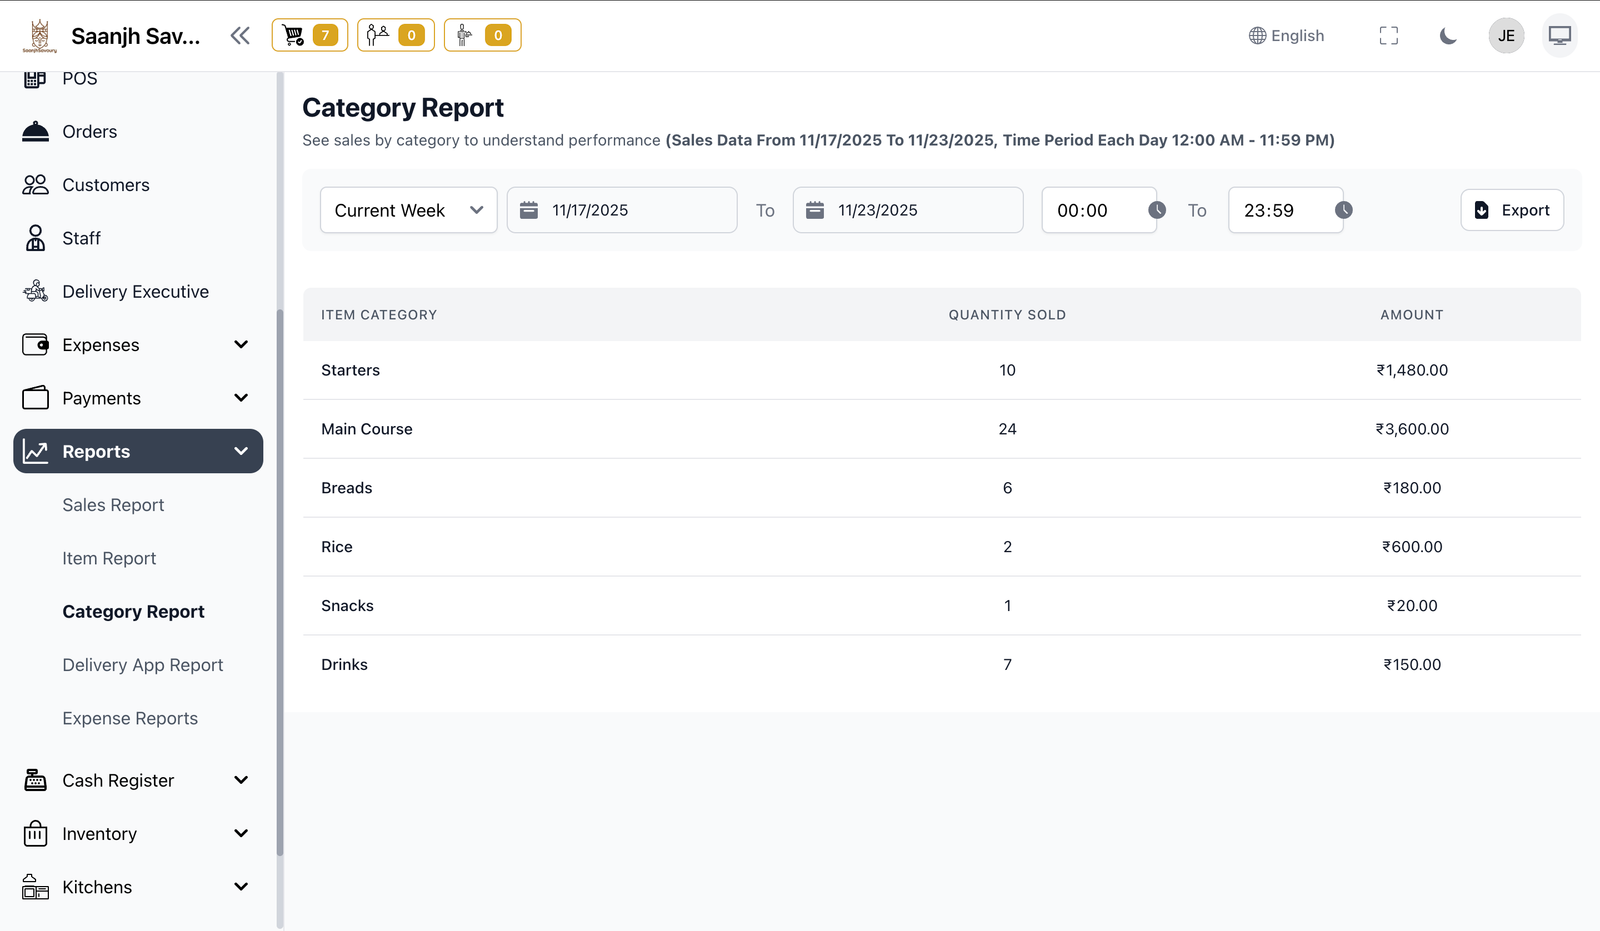The height and width of the screenshot is (931, 1600).
Task: Export the category report
Action: tap(1511, 210)
